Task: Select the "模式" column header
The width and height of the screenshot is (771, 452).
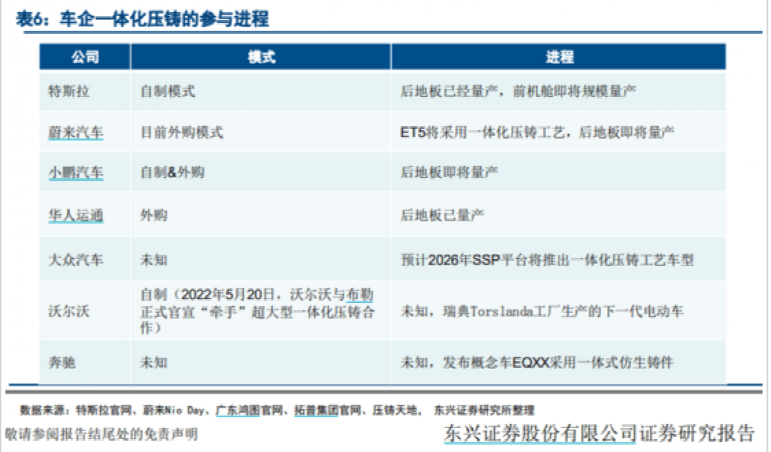Action: pyautogui.click(x=261, y=57)
